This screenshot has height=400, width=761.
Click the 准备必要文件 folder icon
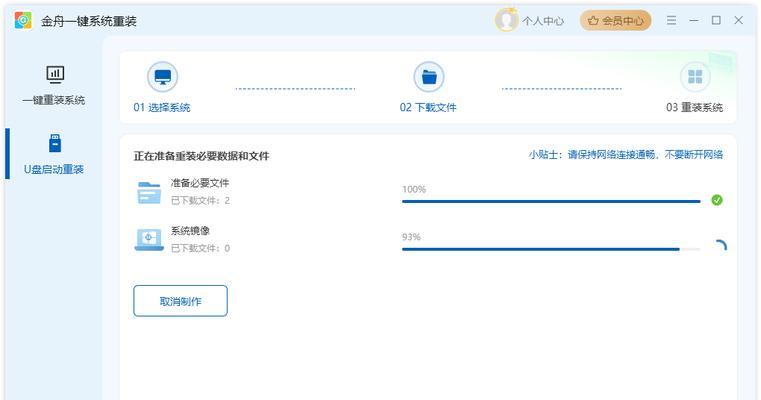149,192
